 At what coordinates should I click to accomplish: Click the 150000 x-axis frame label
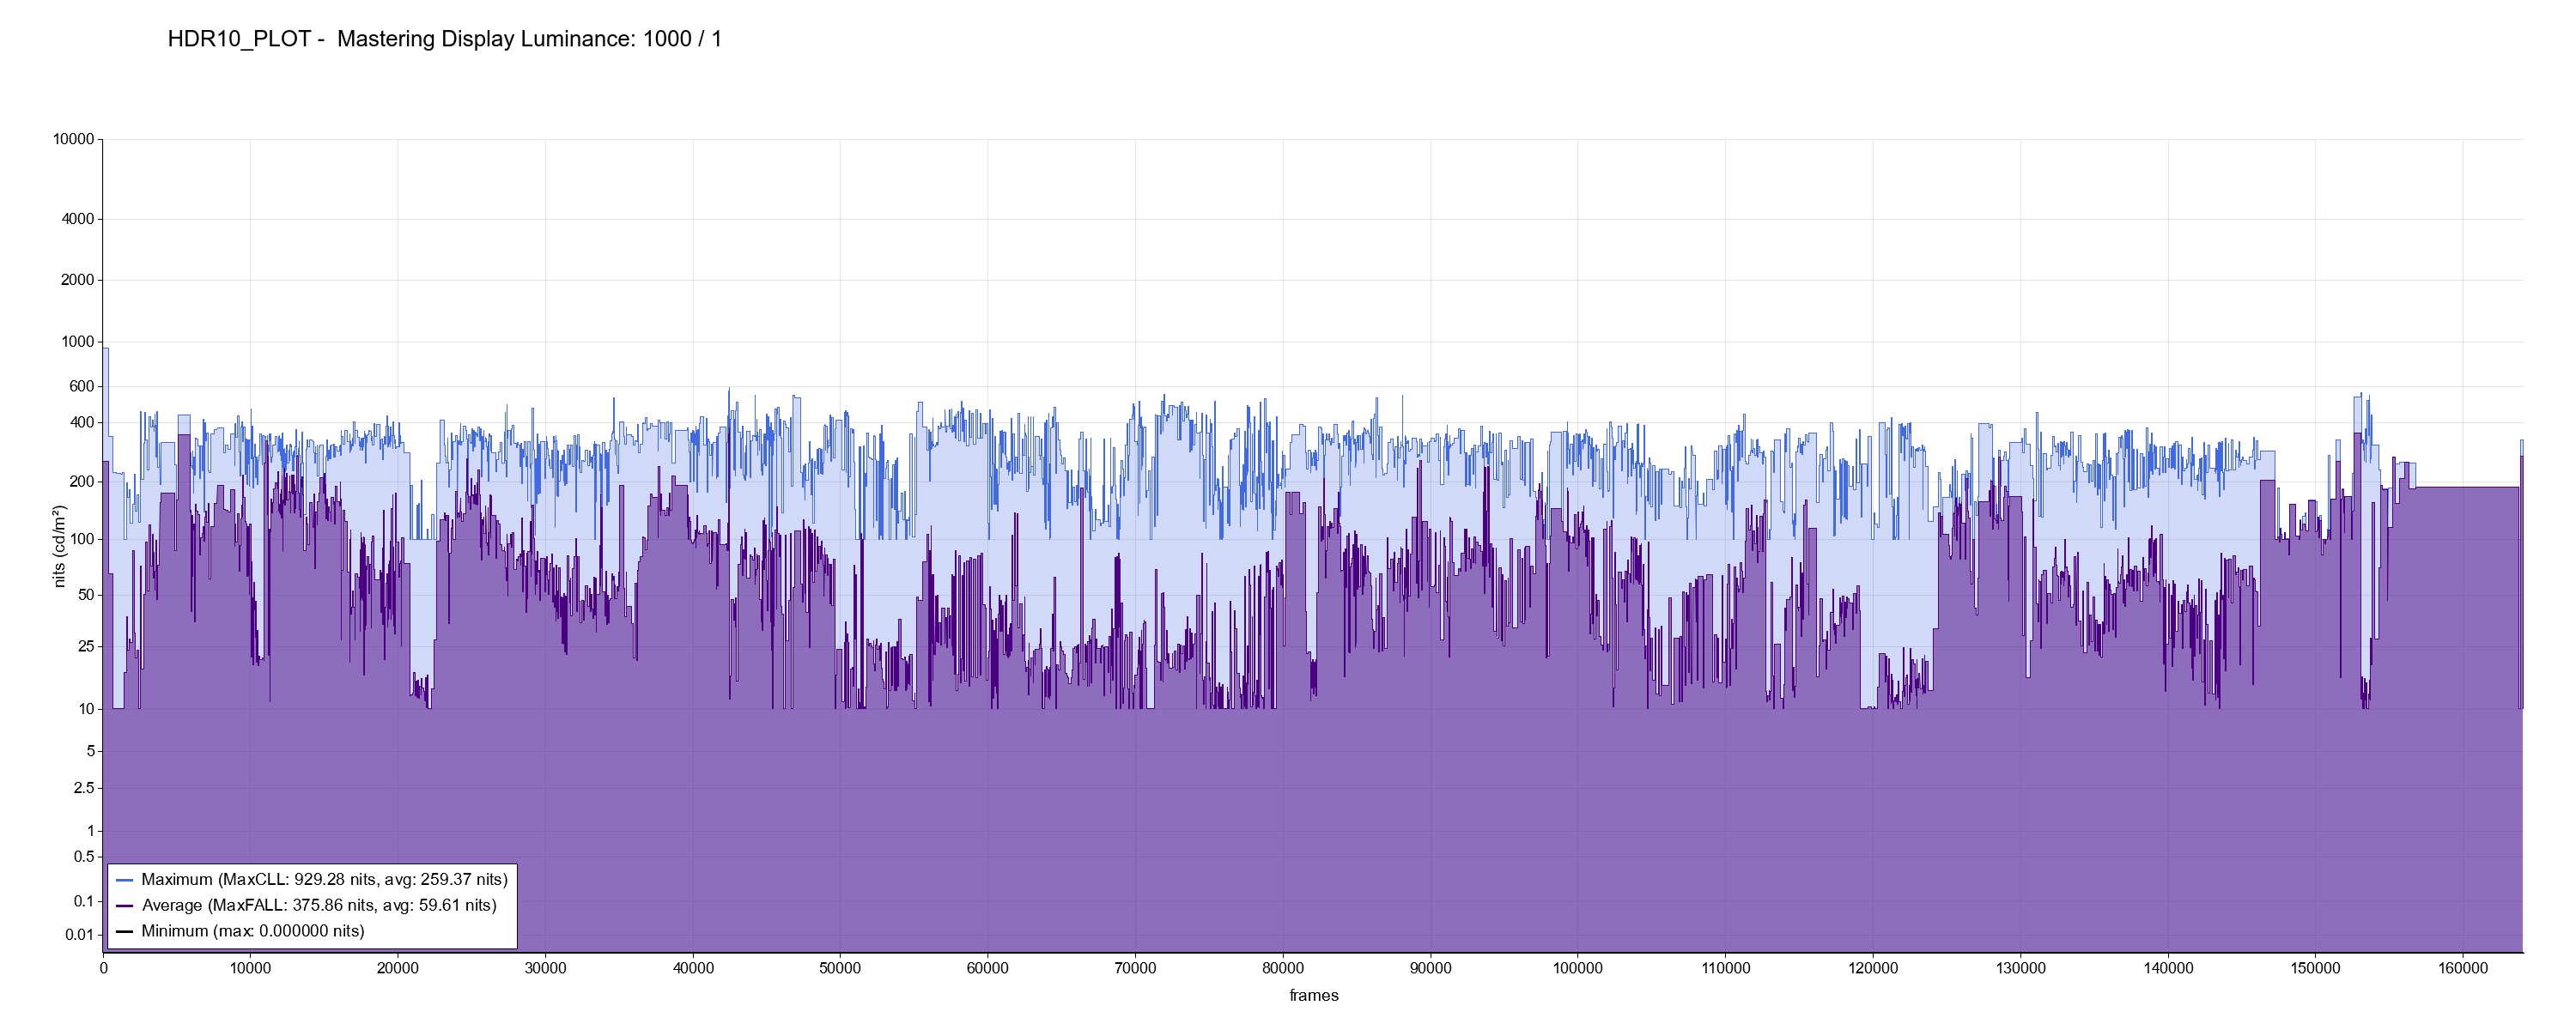pos(2316,968)
